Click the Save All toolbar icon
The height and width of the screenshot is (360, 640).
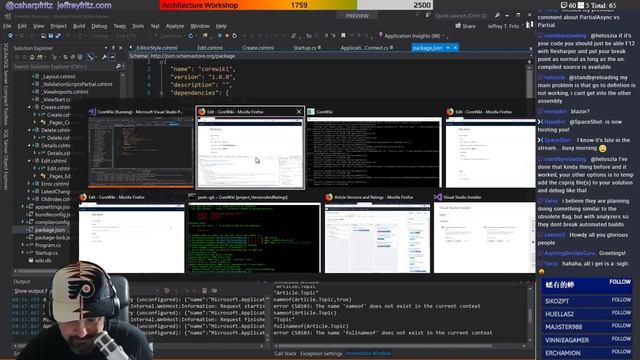pyautogui.click(x=58, y=36)
